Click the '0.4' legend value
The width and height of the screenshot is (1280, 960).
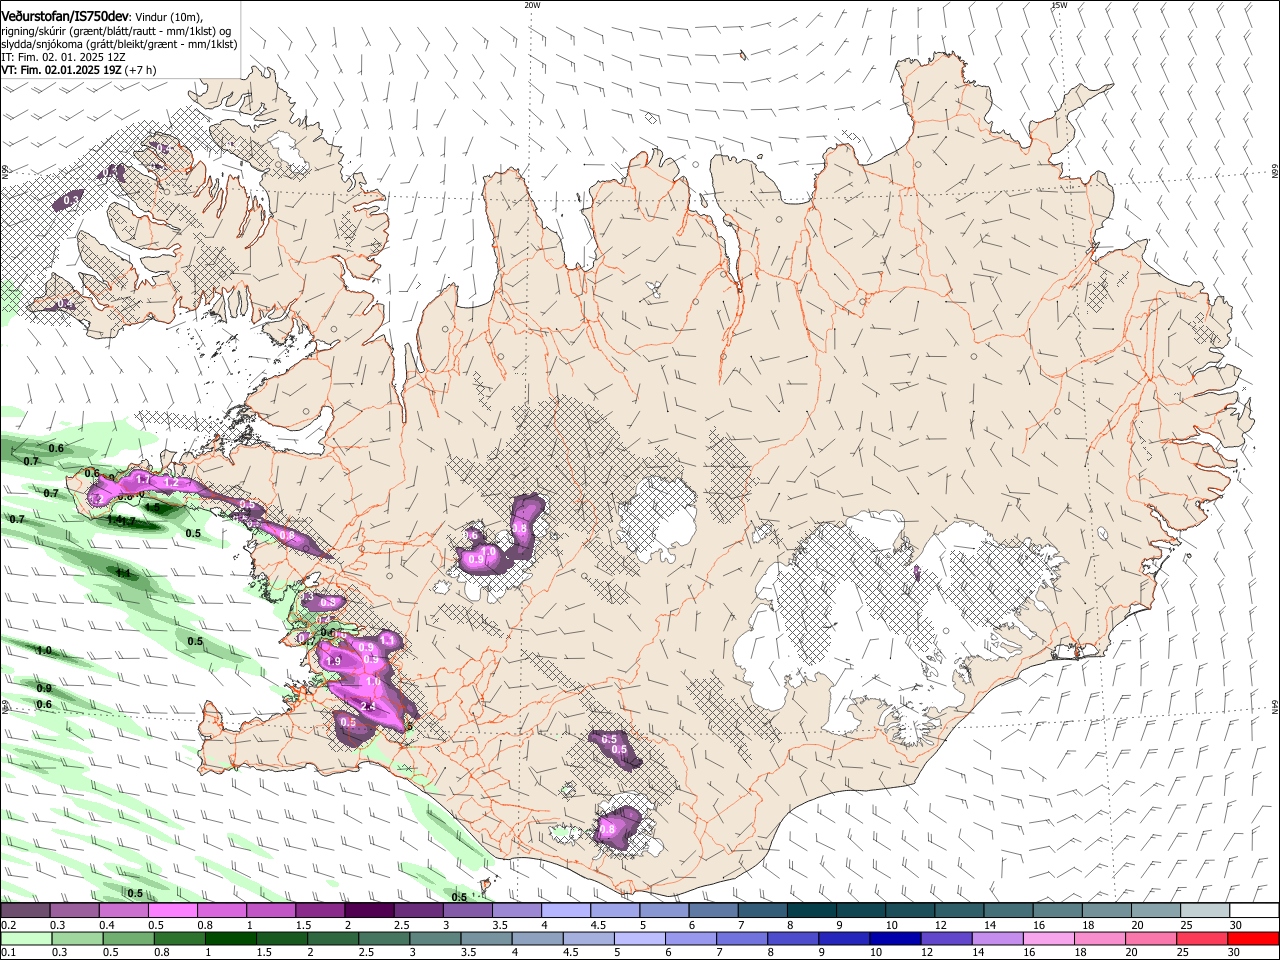[x=107, y=925]
